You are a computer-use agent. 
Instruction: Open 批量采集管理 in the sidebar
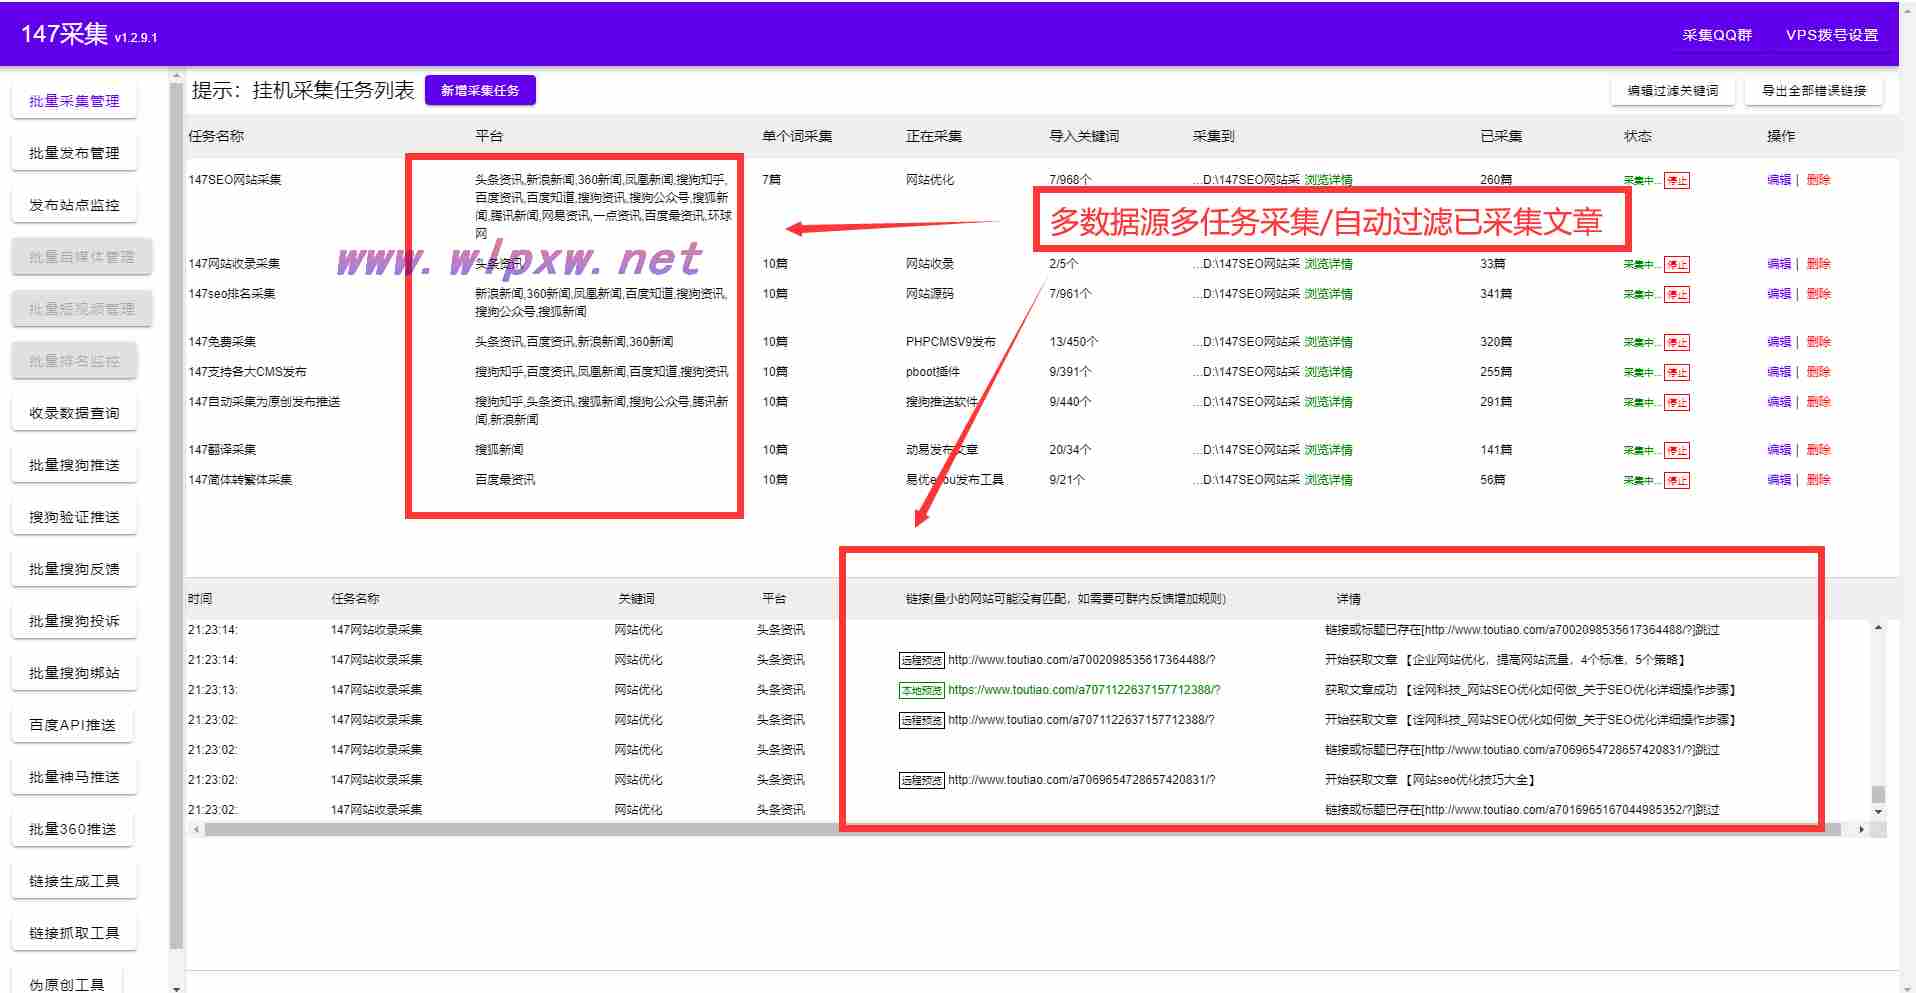tap(74, 101)
